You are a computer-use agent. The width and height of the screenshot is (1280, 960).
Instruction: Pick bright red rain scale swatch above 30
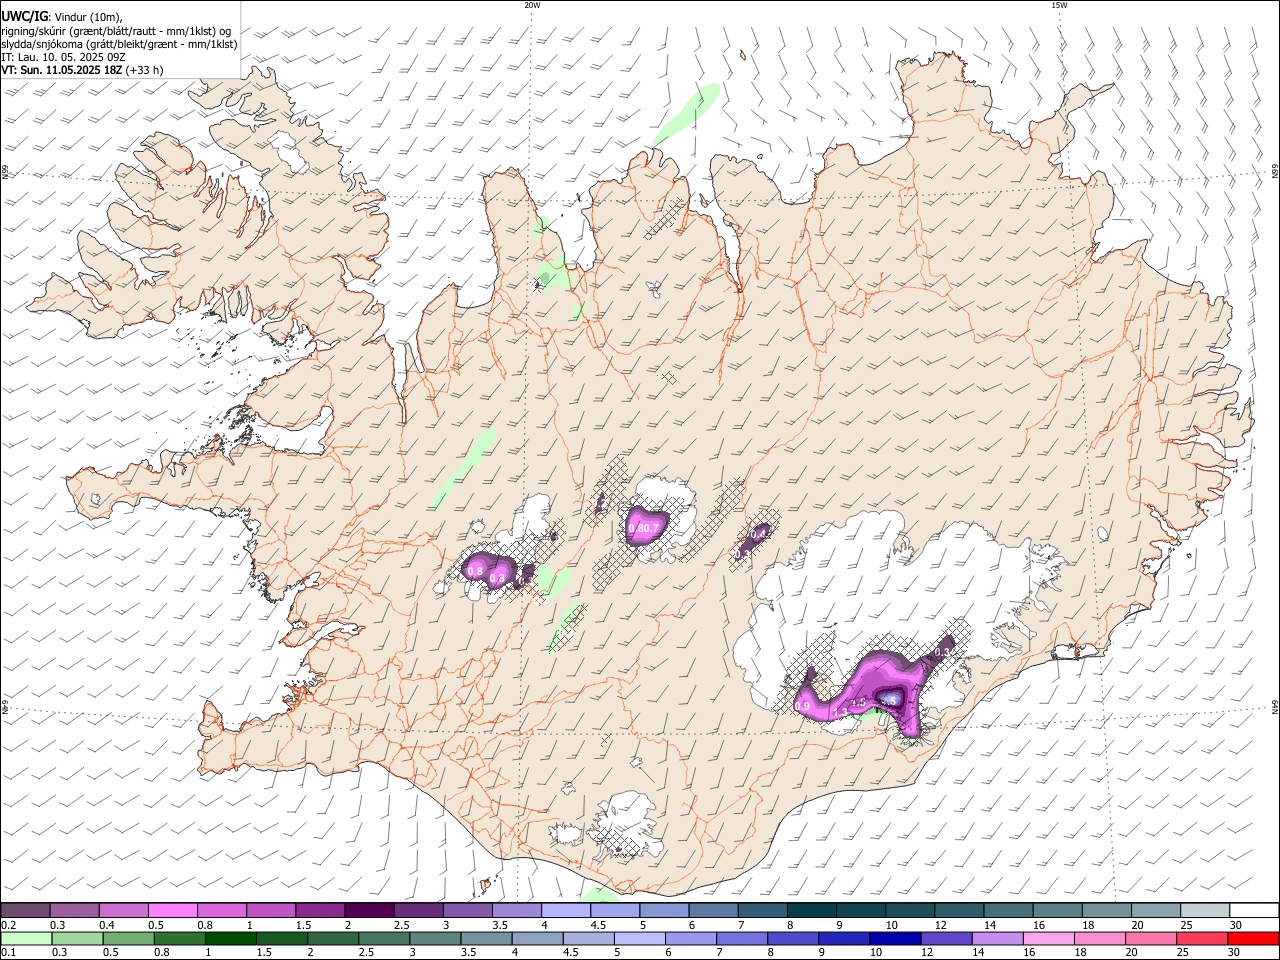[x=1253, y=939]
